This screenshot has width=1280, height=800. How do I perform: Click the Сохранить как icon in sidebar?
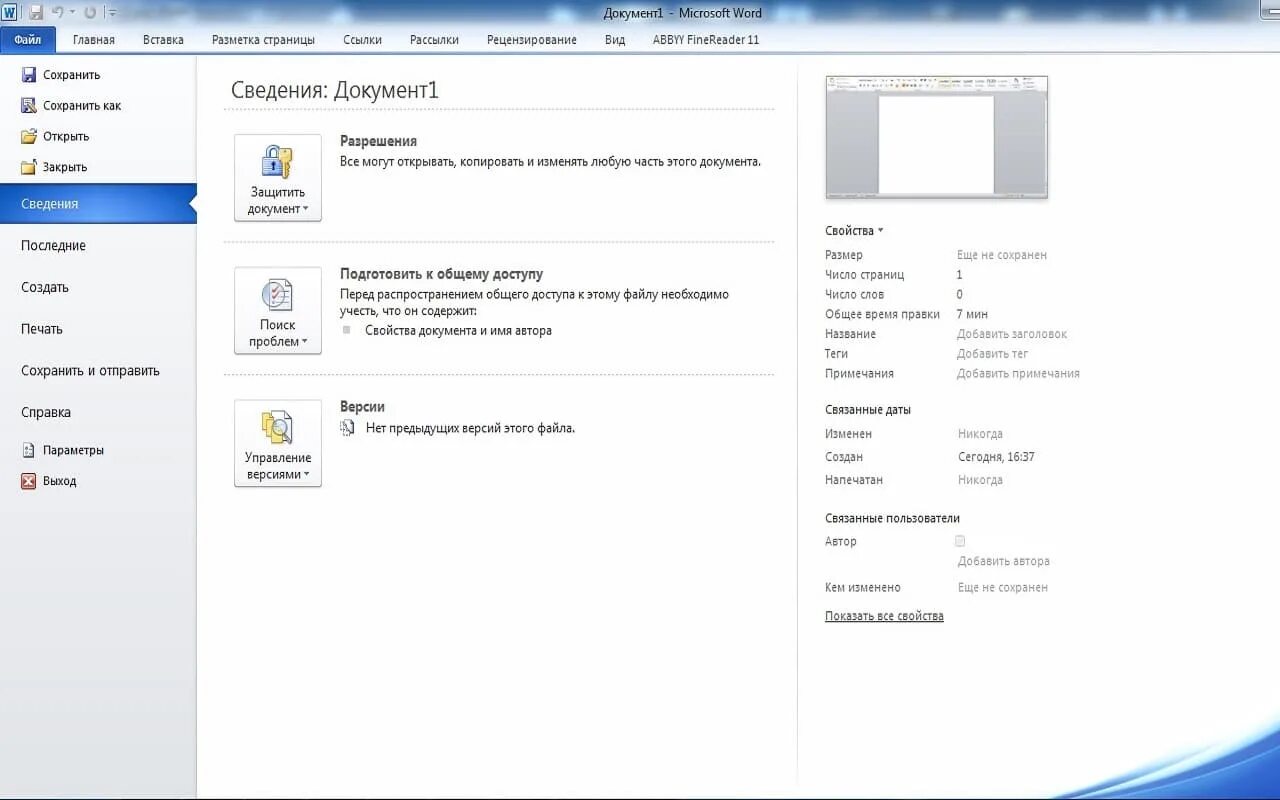click(29, 105)
